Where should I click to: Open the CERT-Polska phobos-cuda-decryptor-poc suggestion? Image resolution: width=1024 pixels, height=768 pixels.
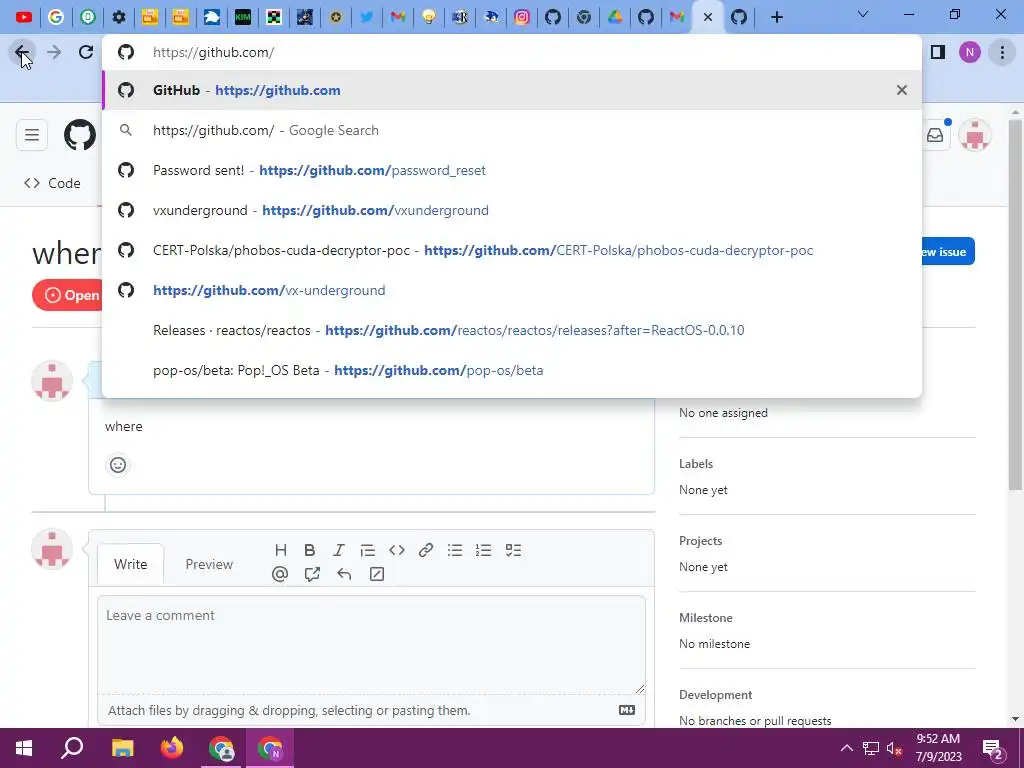tap(512, 250)
